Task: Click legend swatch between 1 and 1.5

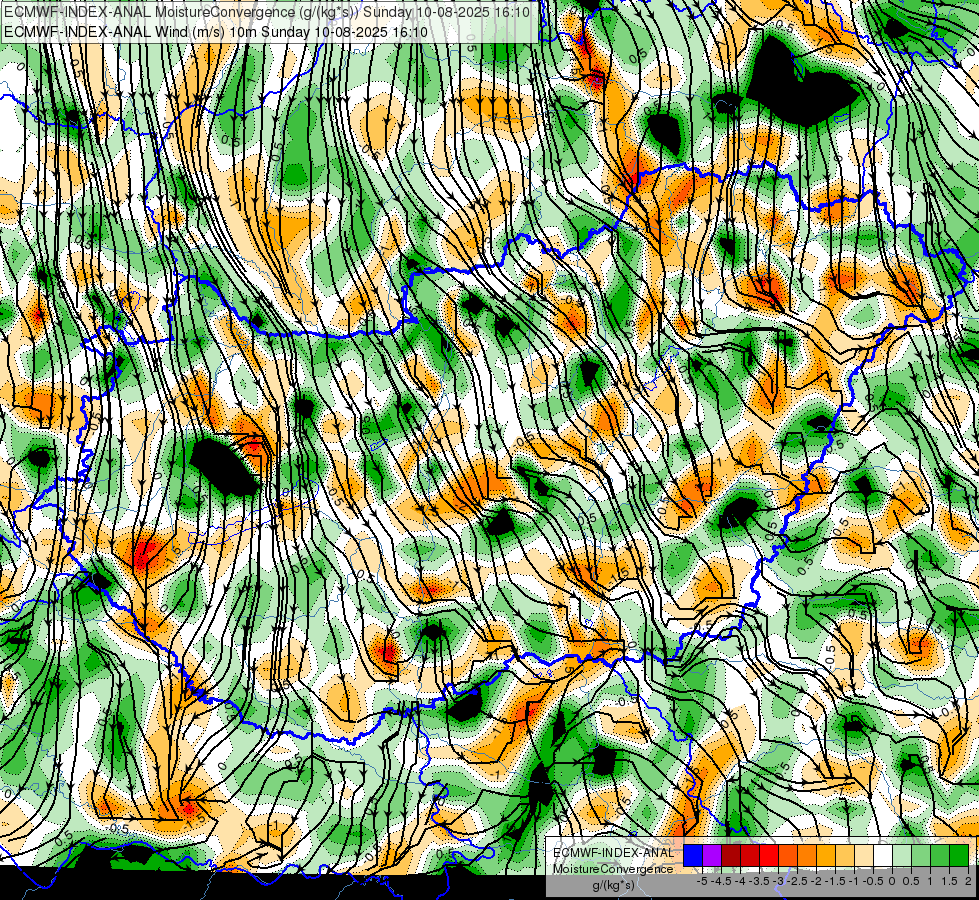Action: tap(940, 855)
